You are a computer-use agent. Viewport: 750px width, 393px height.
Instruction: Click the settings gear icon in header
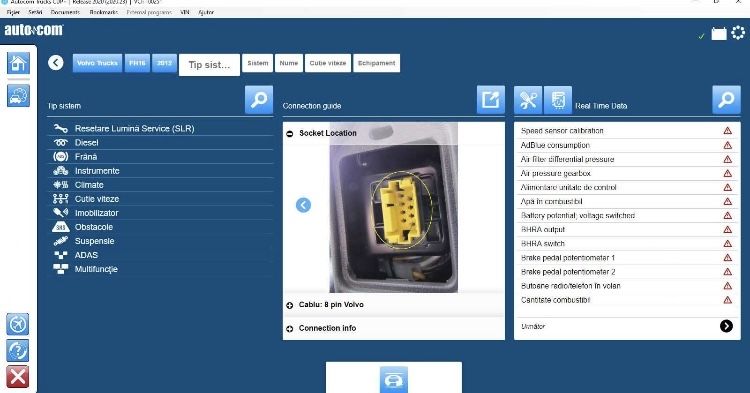[x=739, y=33]
